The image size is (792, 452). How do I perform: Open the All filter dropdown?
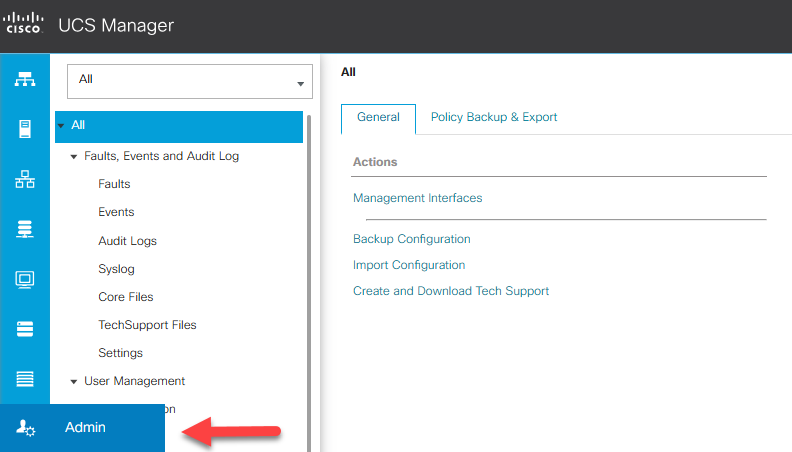click(x=190, y=81)
